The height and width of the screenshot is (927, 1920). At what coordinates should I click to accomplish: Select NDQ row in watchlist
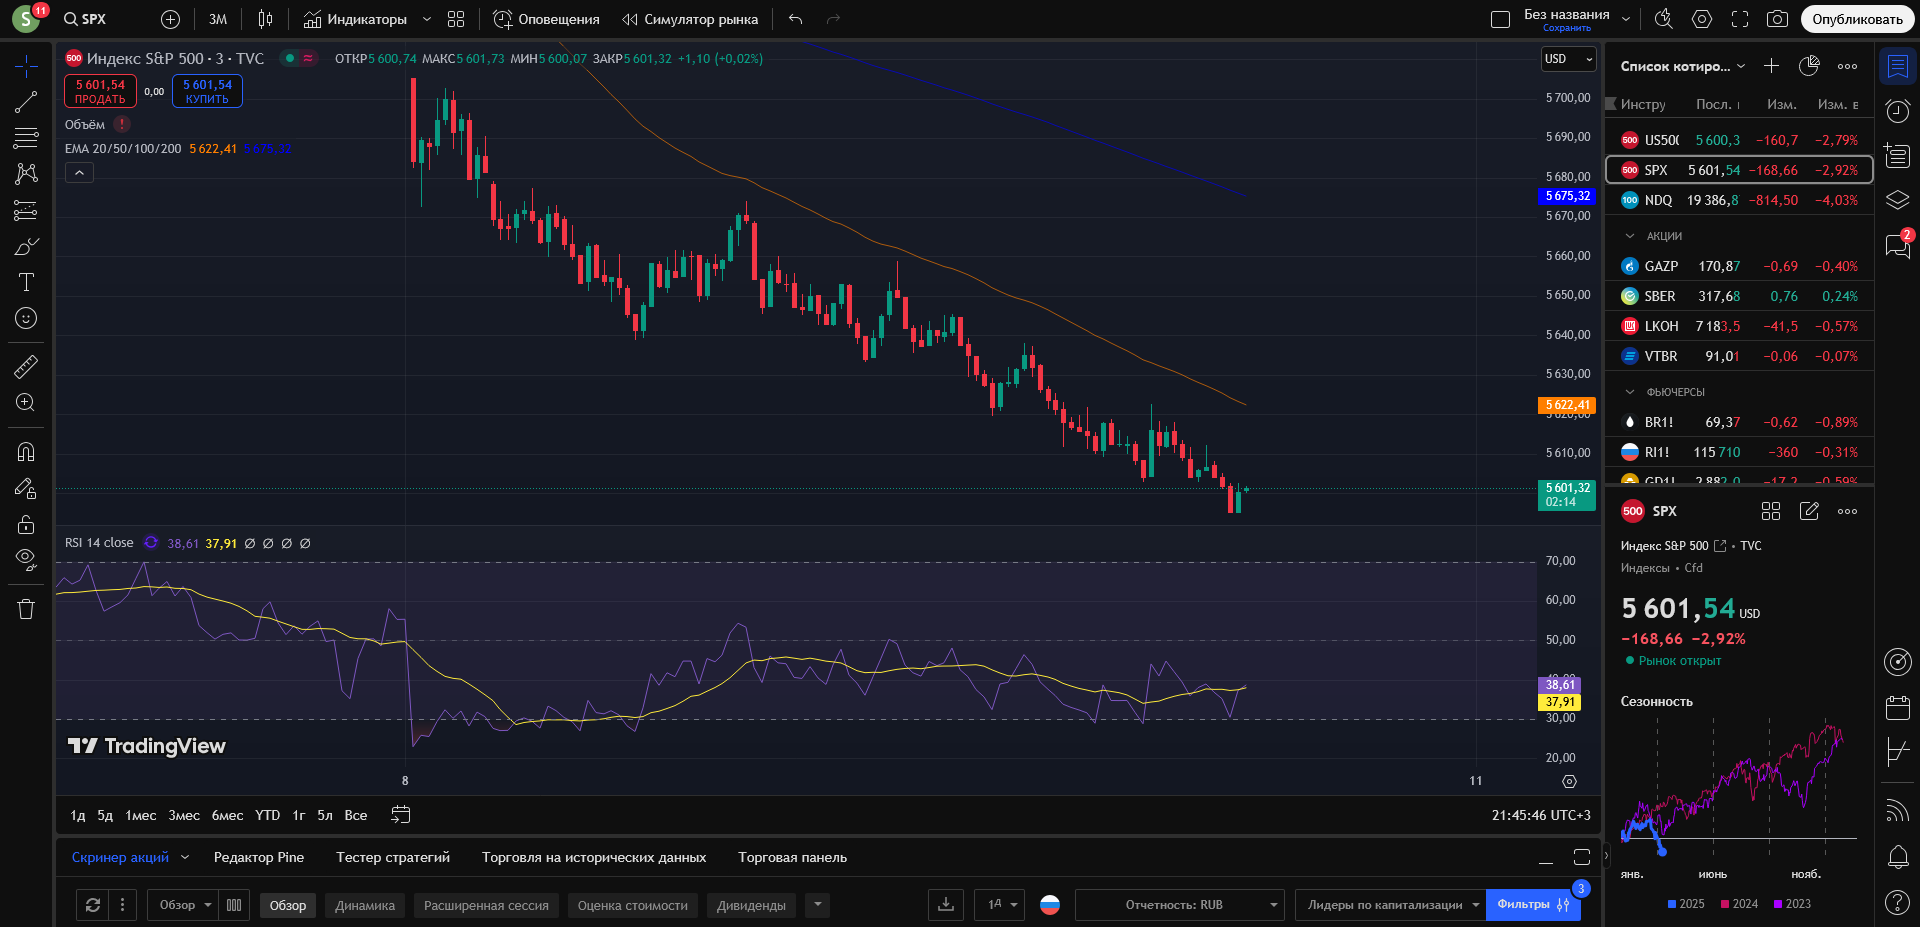(x=1739, y=200)
